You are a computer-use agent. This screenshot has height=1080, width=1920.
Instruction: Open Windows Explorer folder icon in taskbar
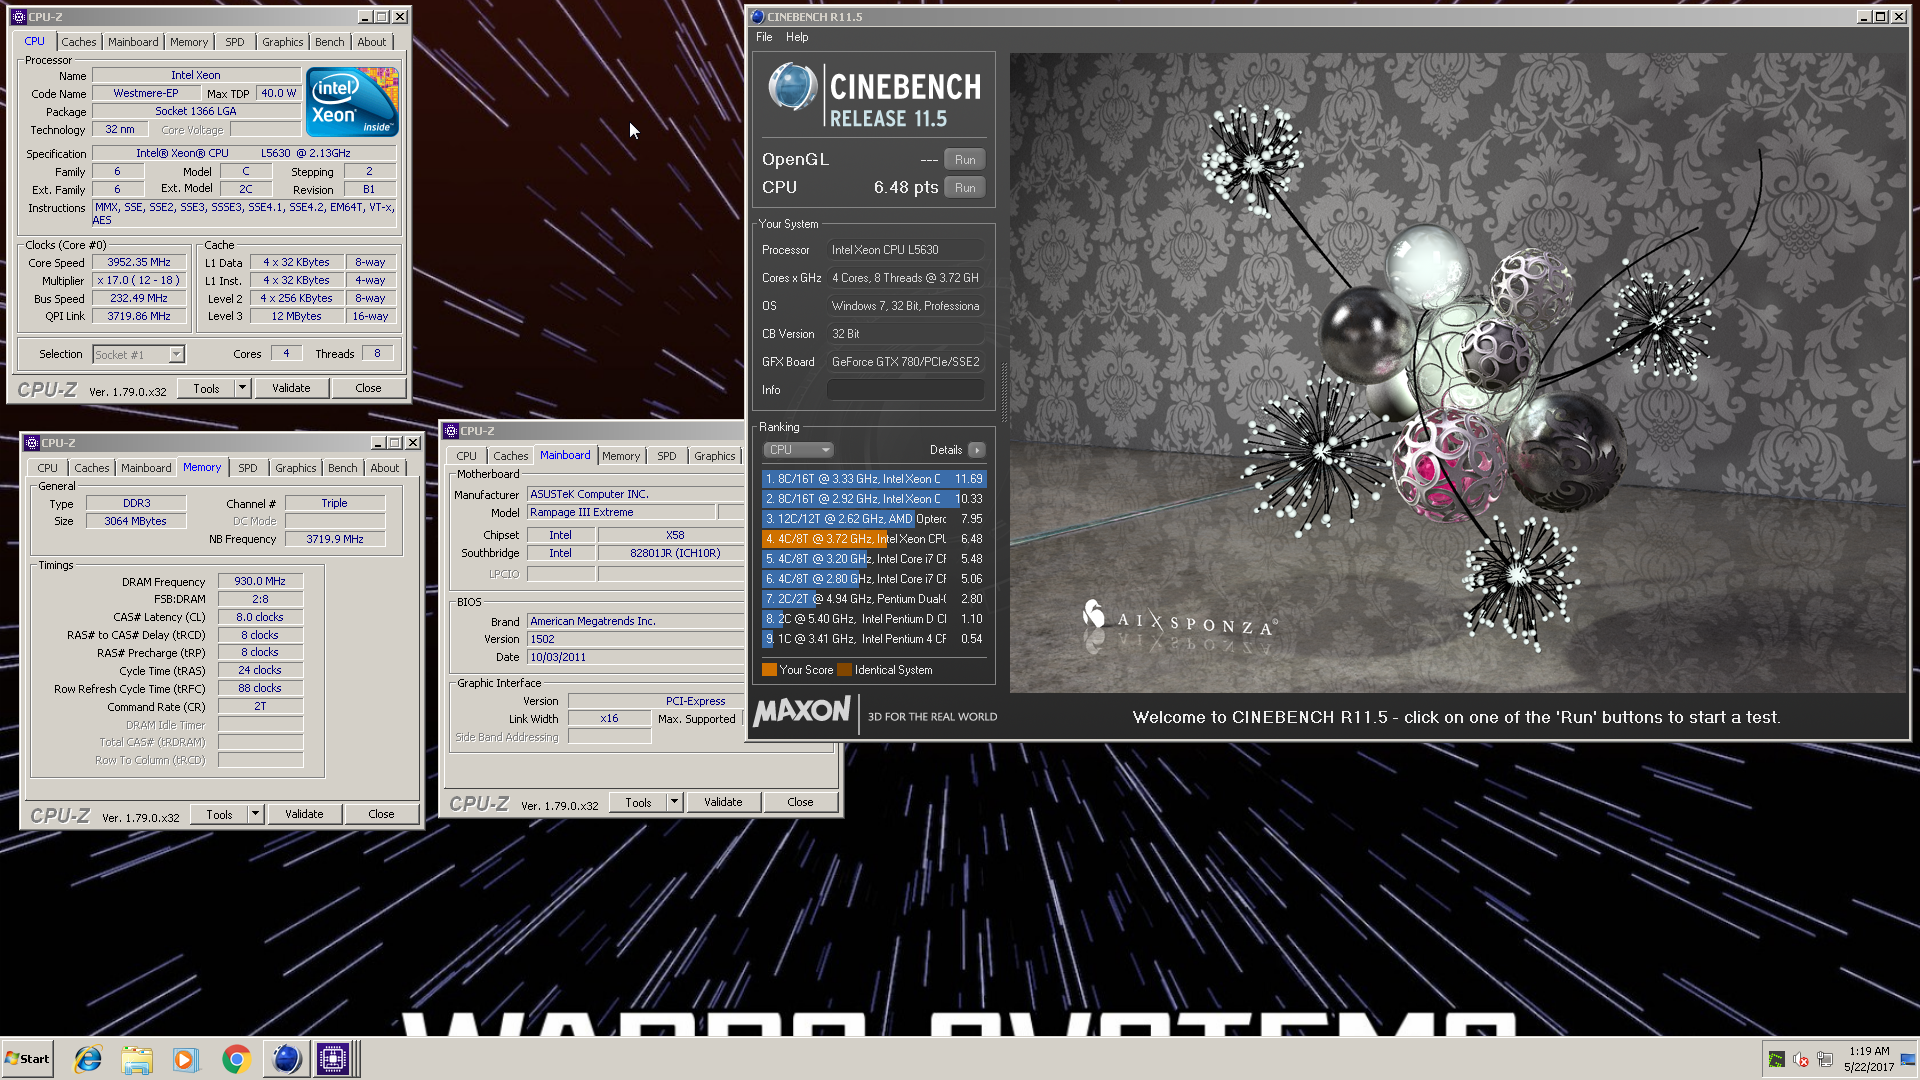click(x=137, y=1059)
